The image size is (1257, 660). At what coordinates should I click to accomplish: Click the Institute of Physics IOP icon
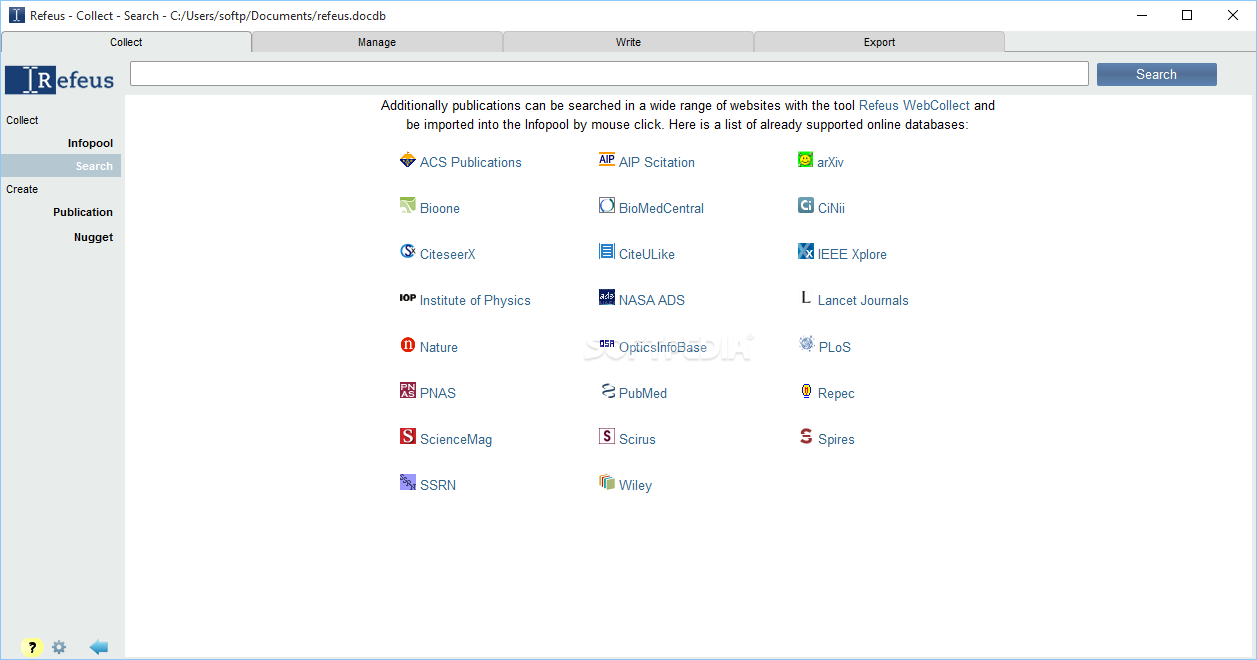pyautogui.click(x=407, y=298)
